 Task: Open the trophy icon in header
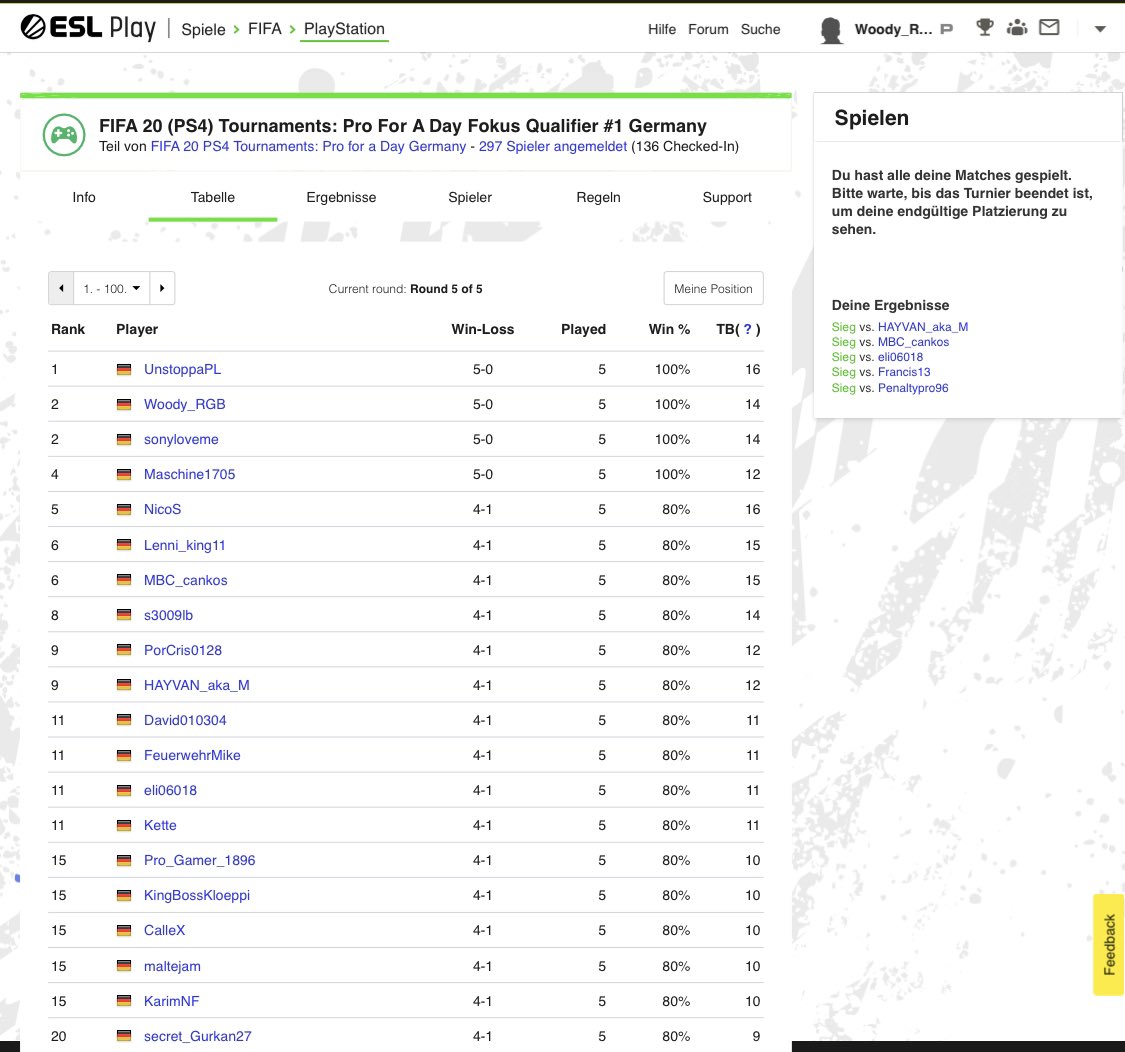point(984,28)
